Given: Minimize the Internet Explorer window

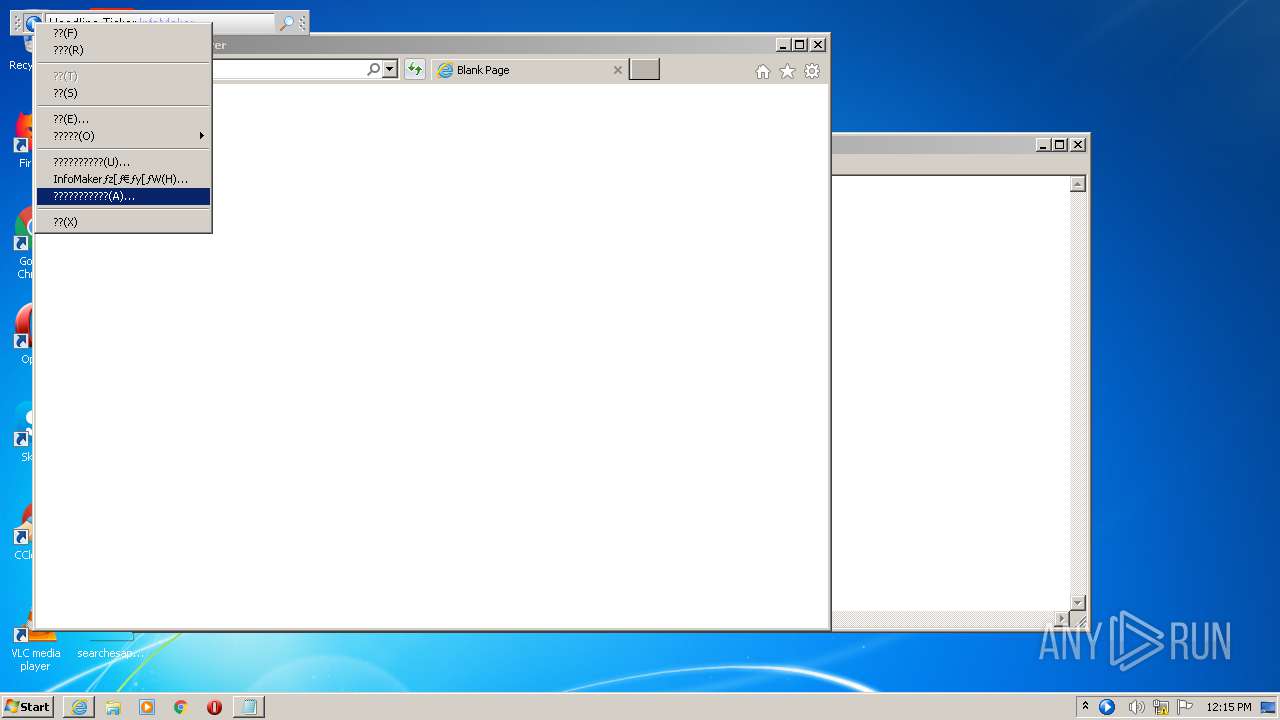Looking at the screenshot, I should 783,45.
